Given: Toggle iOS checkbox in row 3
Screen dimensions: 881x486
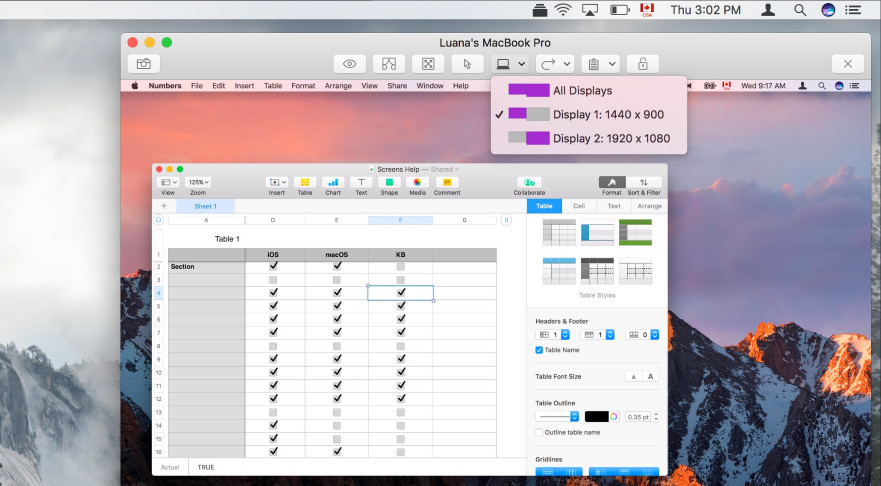Looking at the screenshot, I should pos(273,280).
